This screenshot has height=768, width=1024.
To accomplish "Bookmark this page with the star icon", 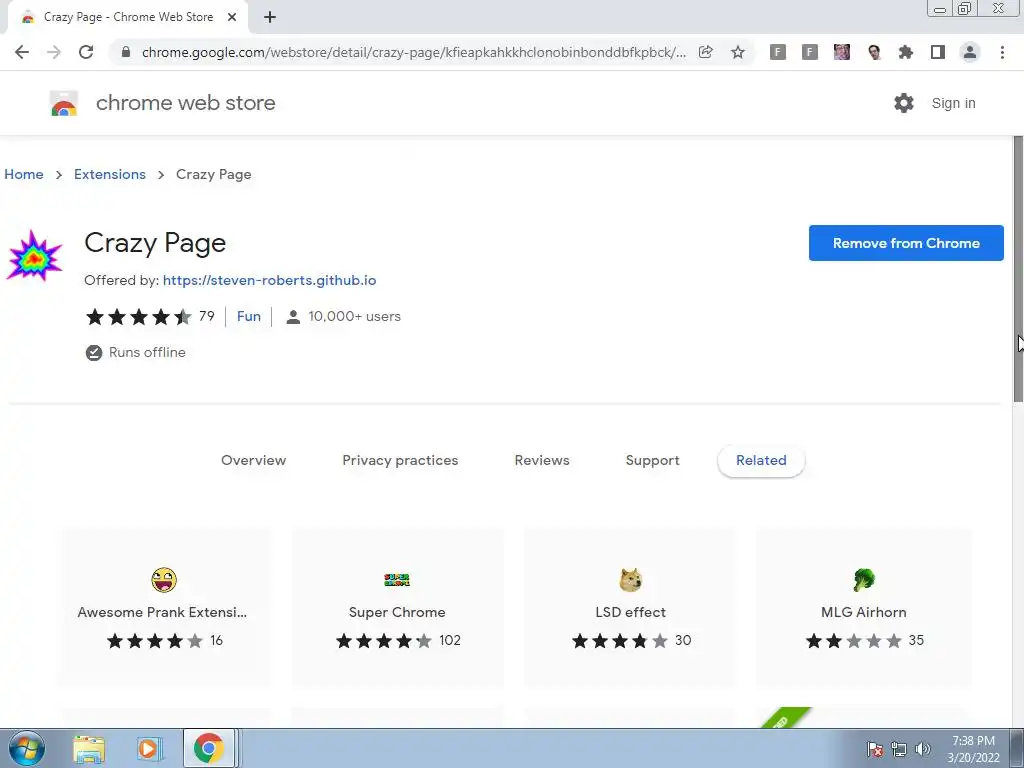I will [x=737, y=52].
